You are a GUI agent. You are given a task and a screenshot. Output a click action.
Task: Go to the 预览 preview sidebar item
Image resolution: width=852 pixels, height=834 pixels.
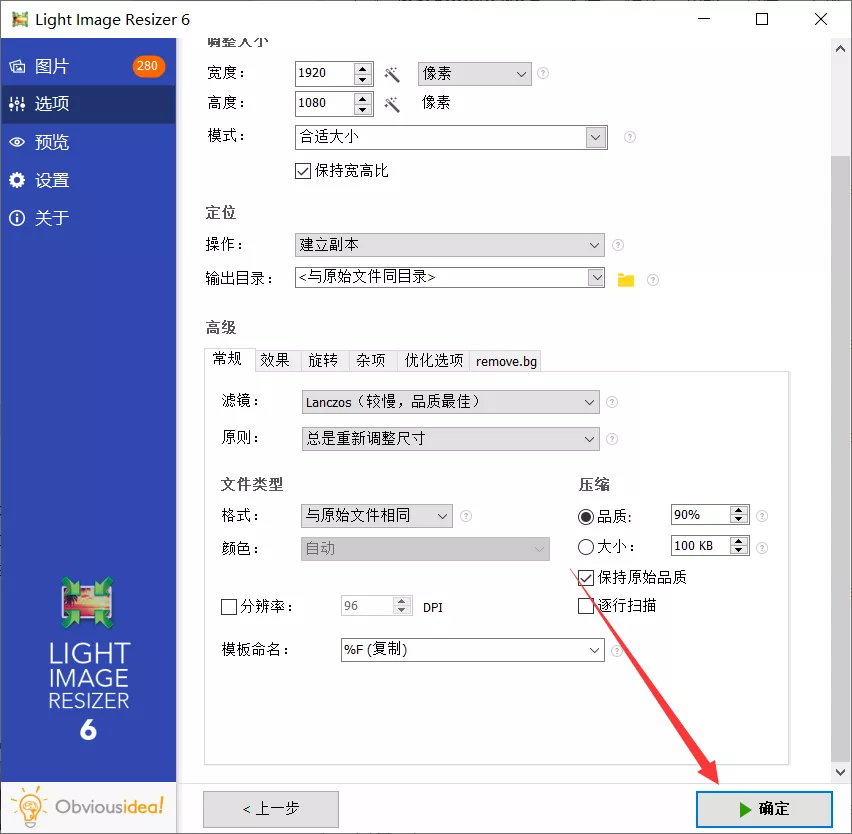88,142
